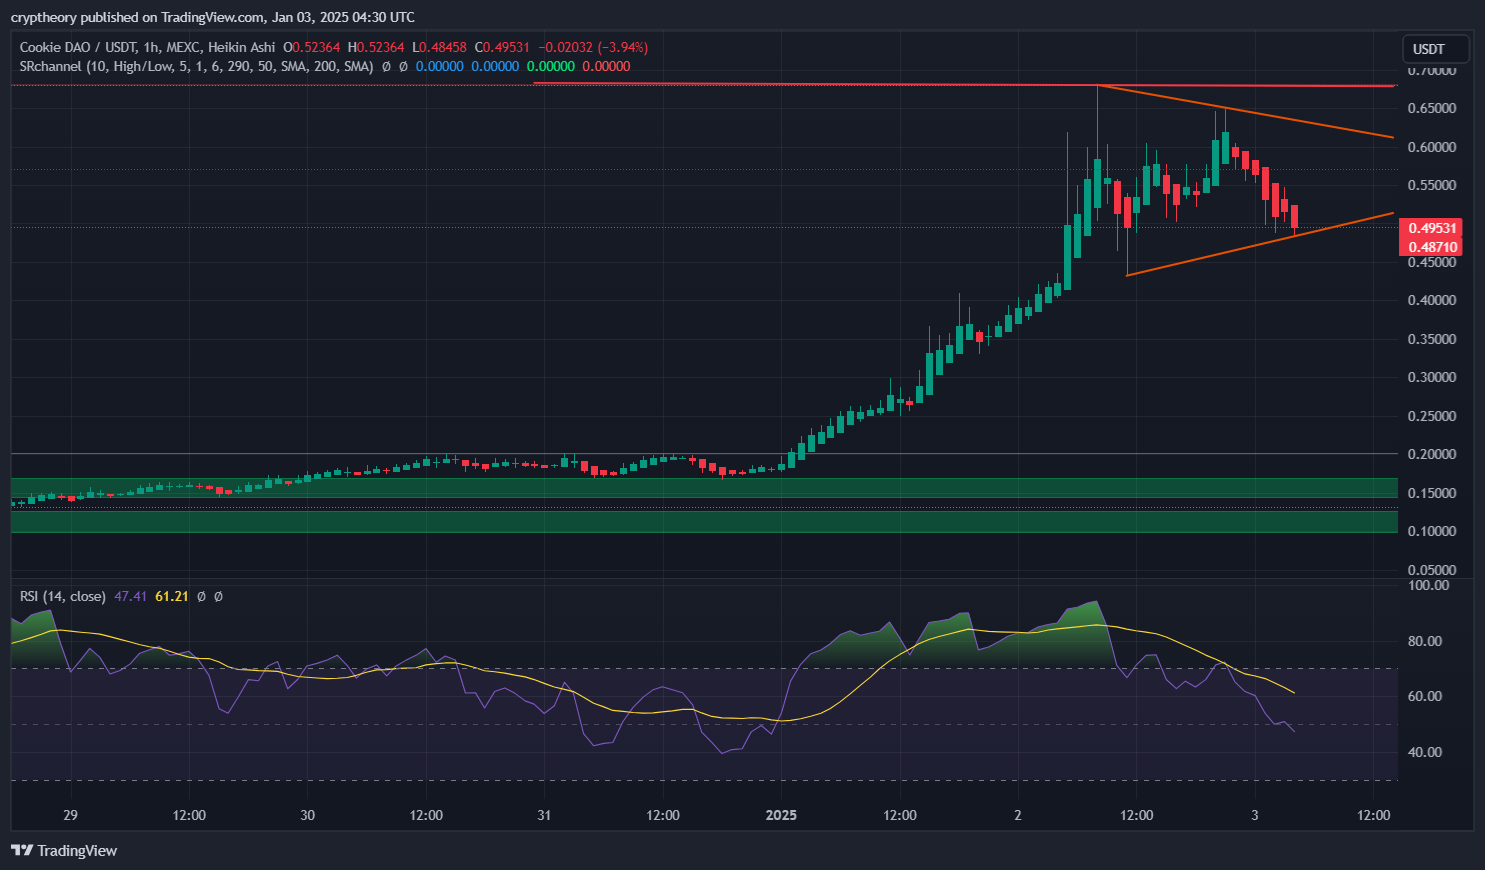This screenshot has width=1485, height=870.
Task: Click the open value O0.52364
Action: click(x=312, y=47)
